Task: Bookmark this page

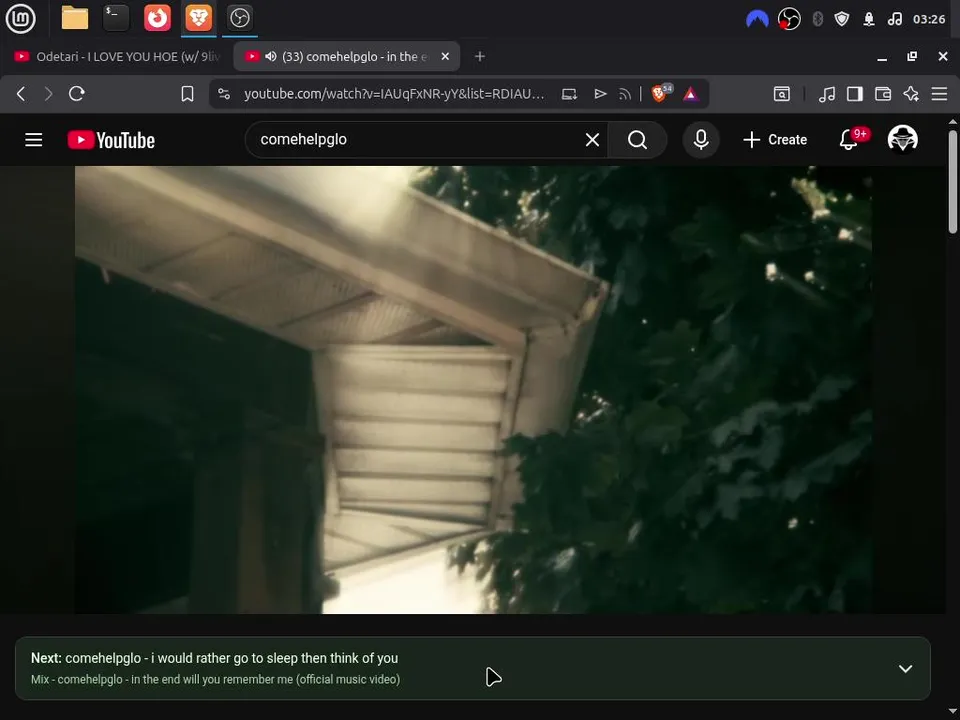Action: coord(187,94)
